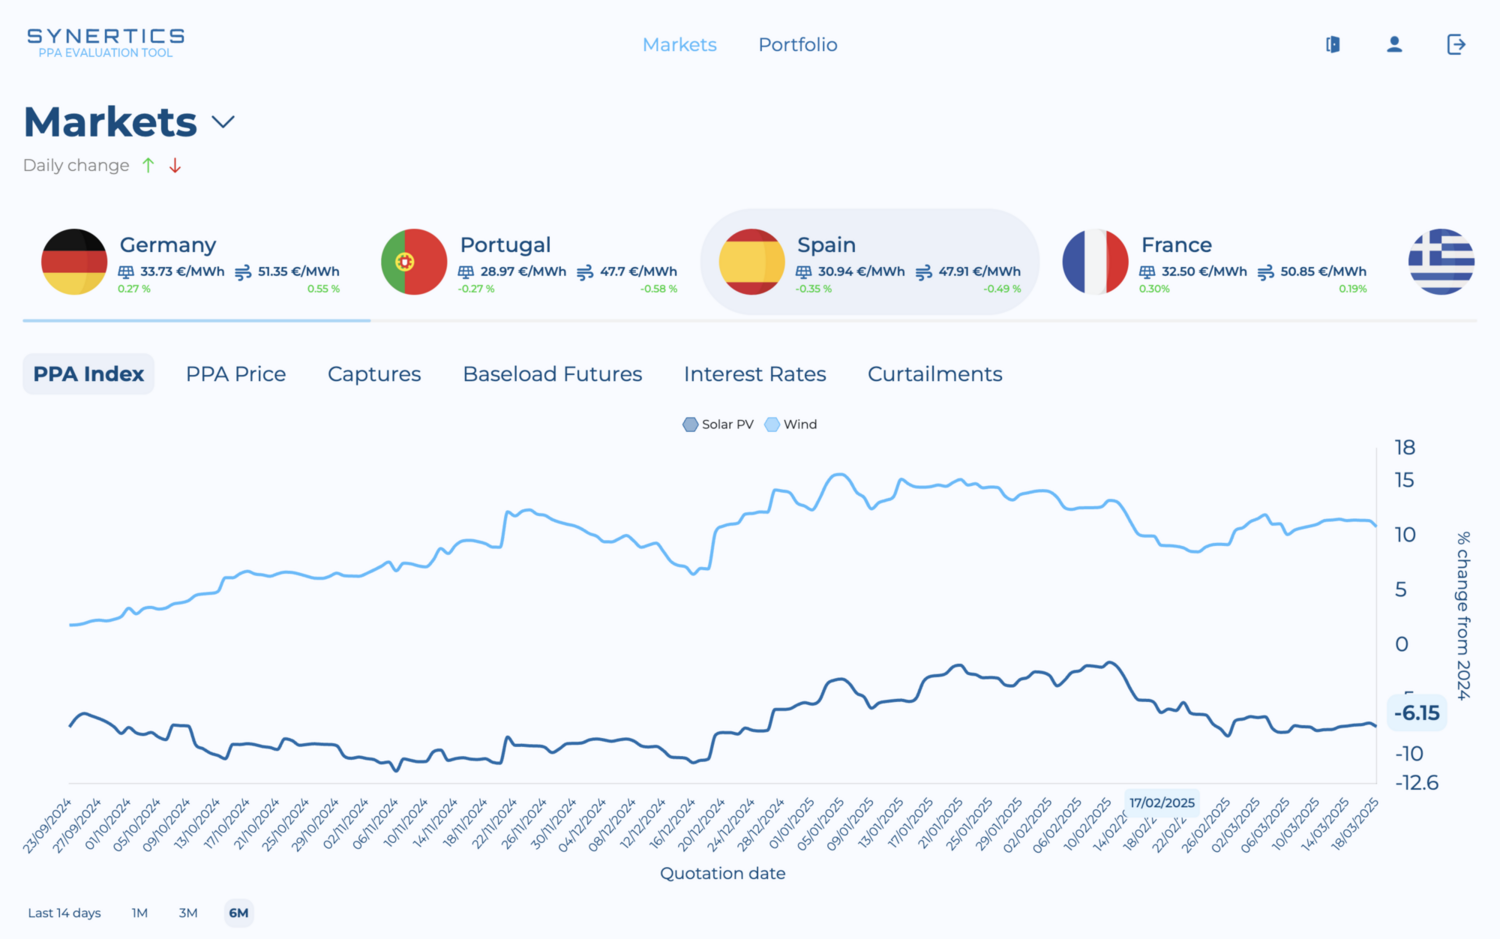Click the logout icon
The width and height of the screenshot is (1500, 939).
coord(1456,44)
